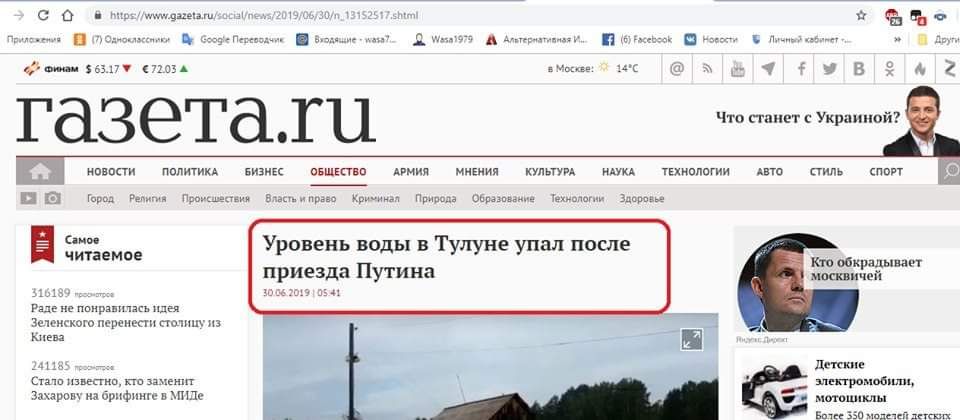Expand the article photo to fullscreen
The height and width of the screenshot is (420, 960).
point(692,339)
